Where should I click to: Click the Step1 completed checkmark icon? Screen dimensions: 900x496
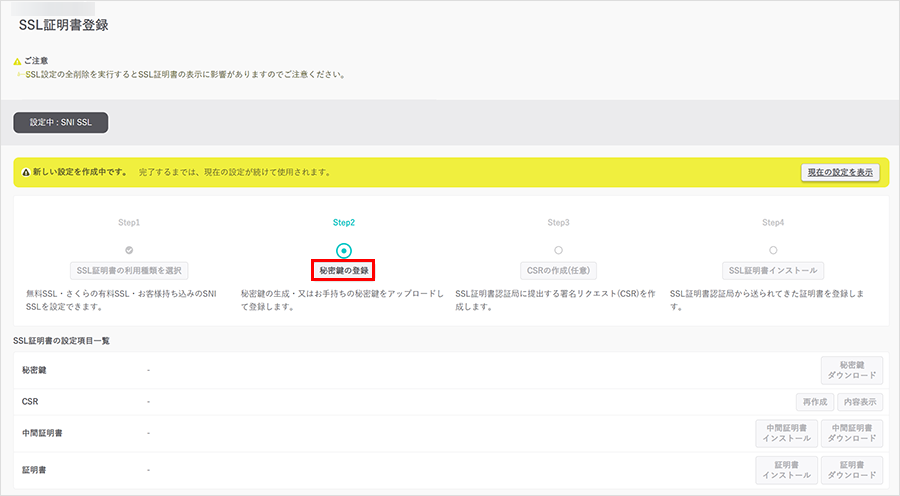(129, 249)
